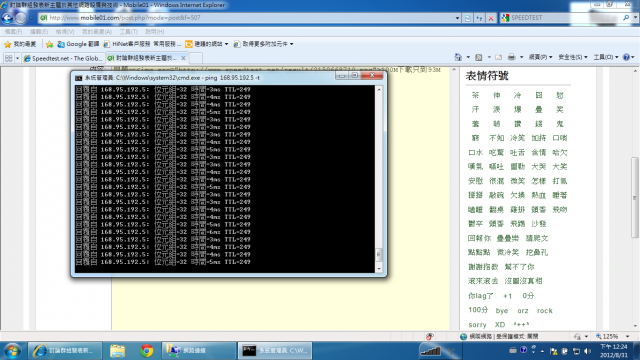Insert the 冷笑 emoticon
Image resolution: width=640 pixels, height=360 pixels.
click(x=518, y=138)
